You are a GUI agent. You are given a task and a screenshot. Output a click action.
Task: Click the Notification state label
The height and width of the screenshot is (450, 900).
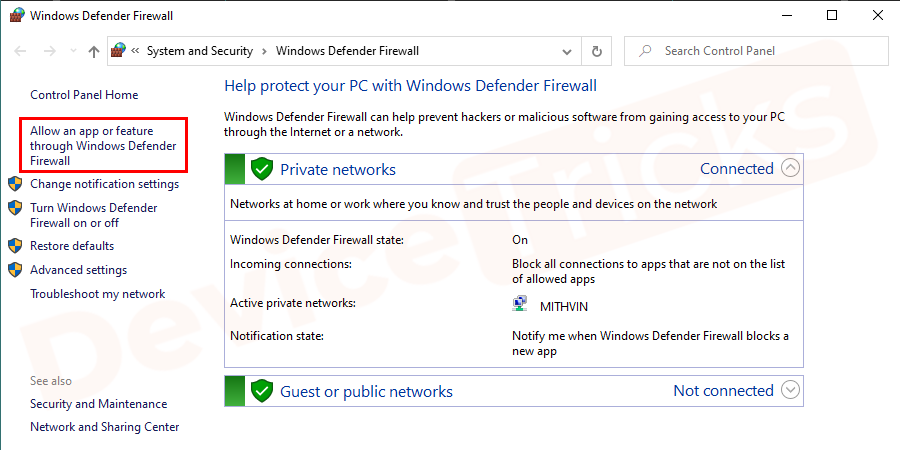[x=277, y=336]
